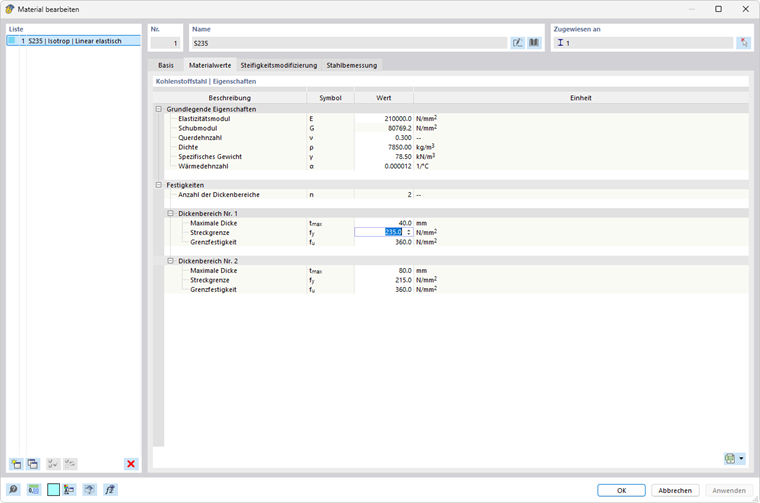Click the Dichte unit kg/m³ cell
760x503 pixels.
pyautogui.click(x=425, y=147)
